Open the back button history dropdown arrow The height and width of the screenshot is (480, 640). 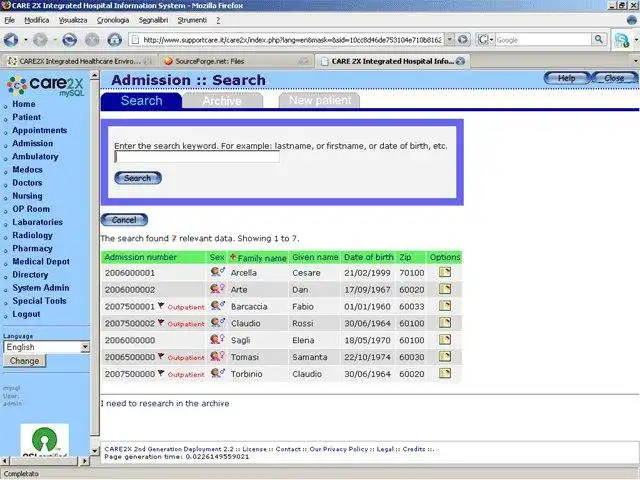tap(25, 40)
